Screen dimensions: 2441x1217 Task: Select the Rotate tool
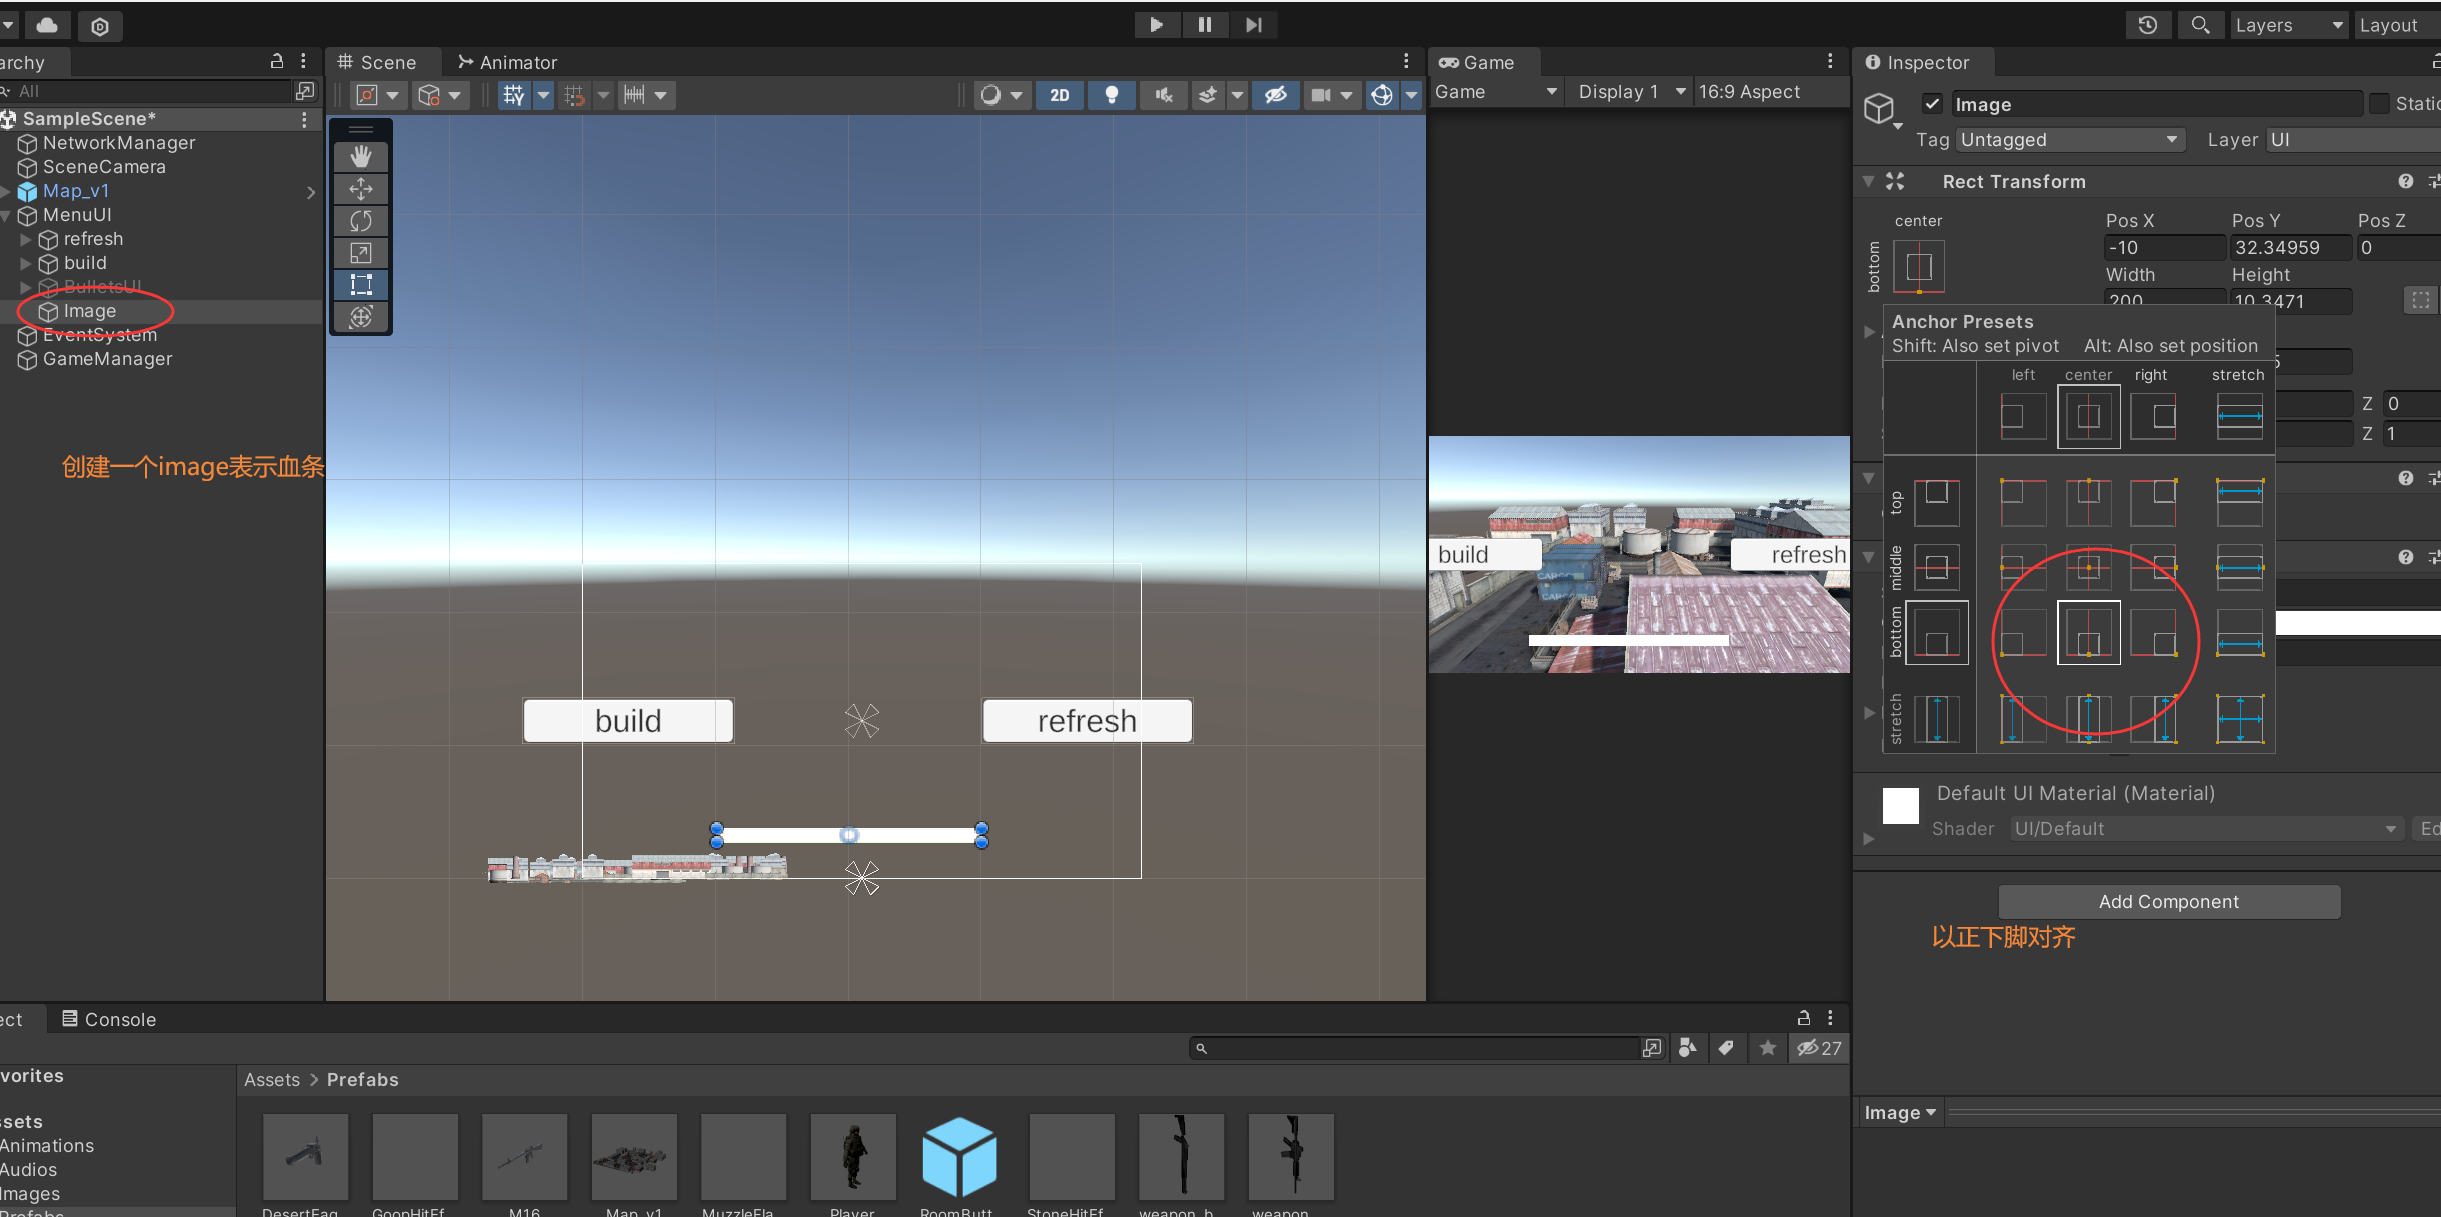point(361,221)
